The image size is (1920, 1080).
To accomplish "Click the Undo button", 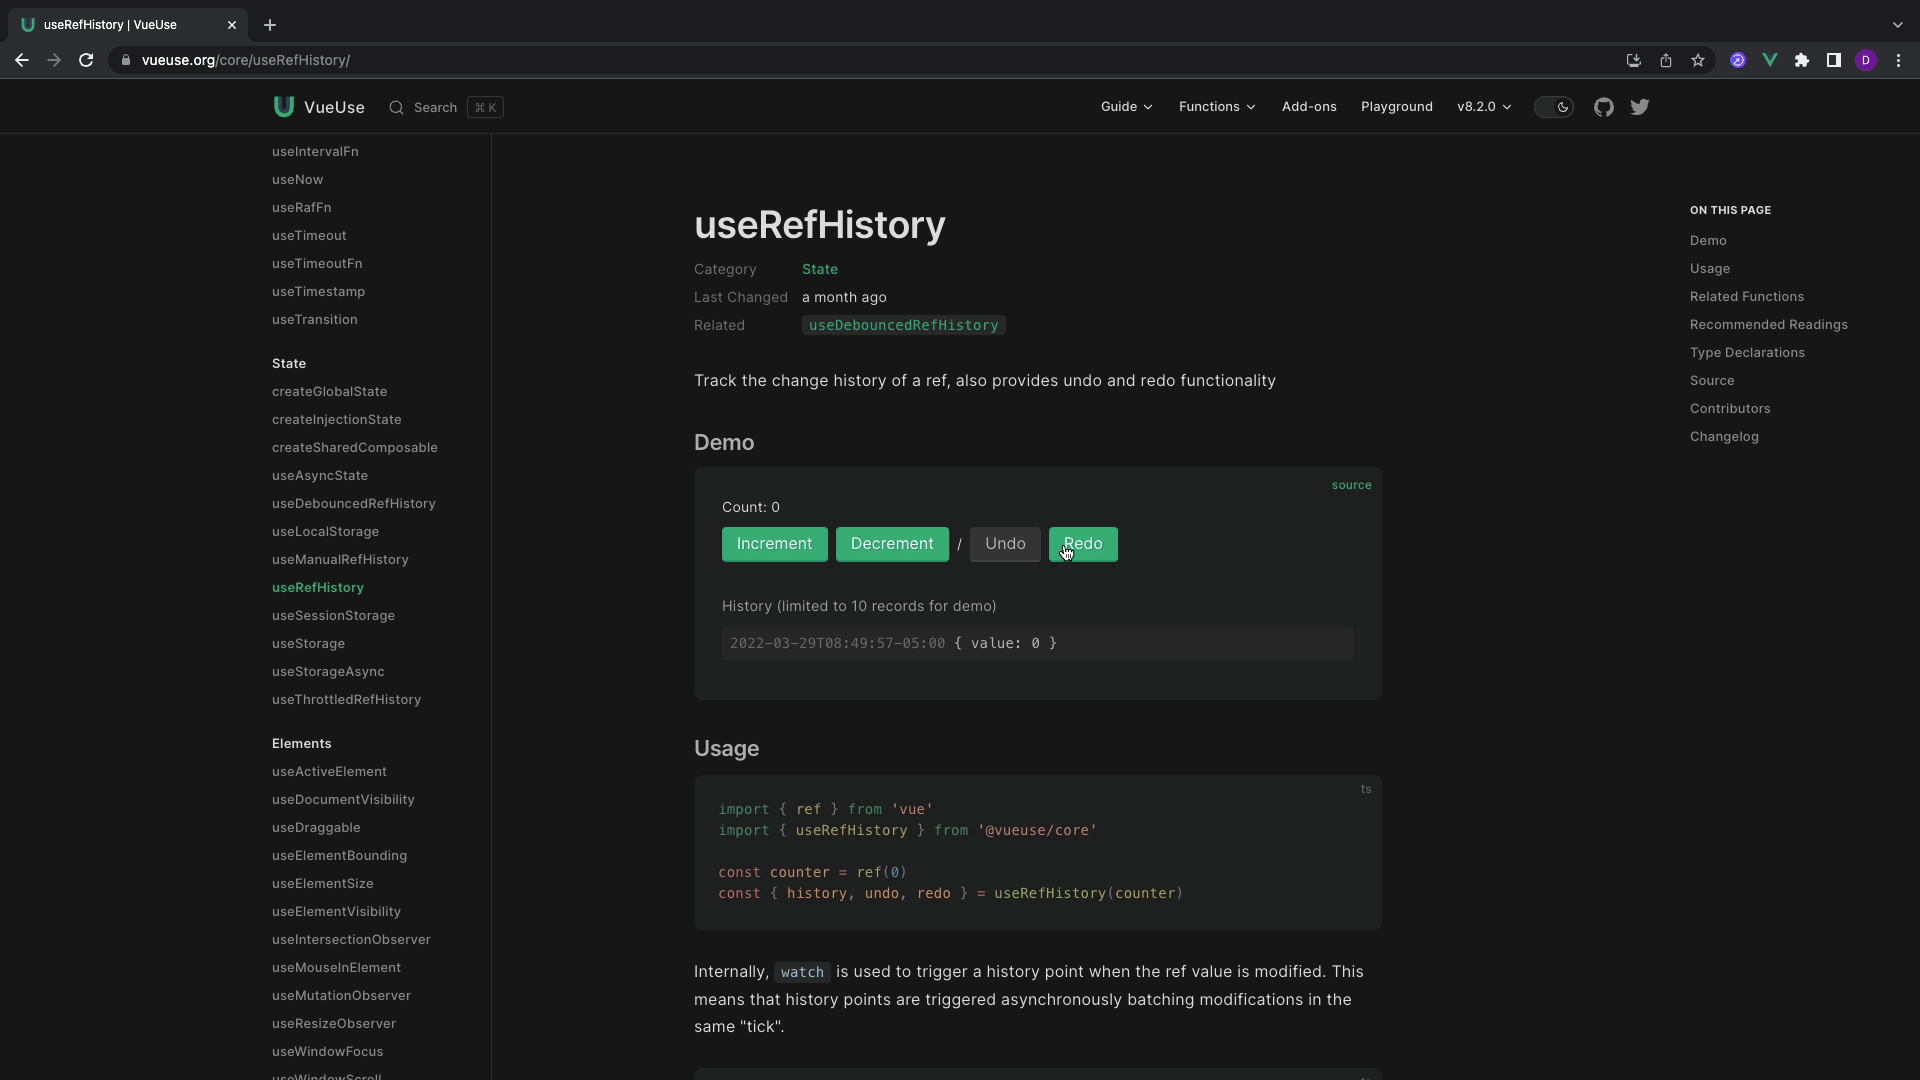I will coord(1005,544).
